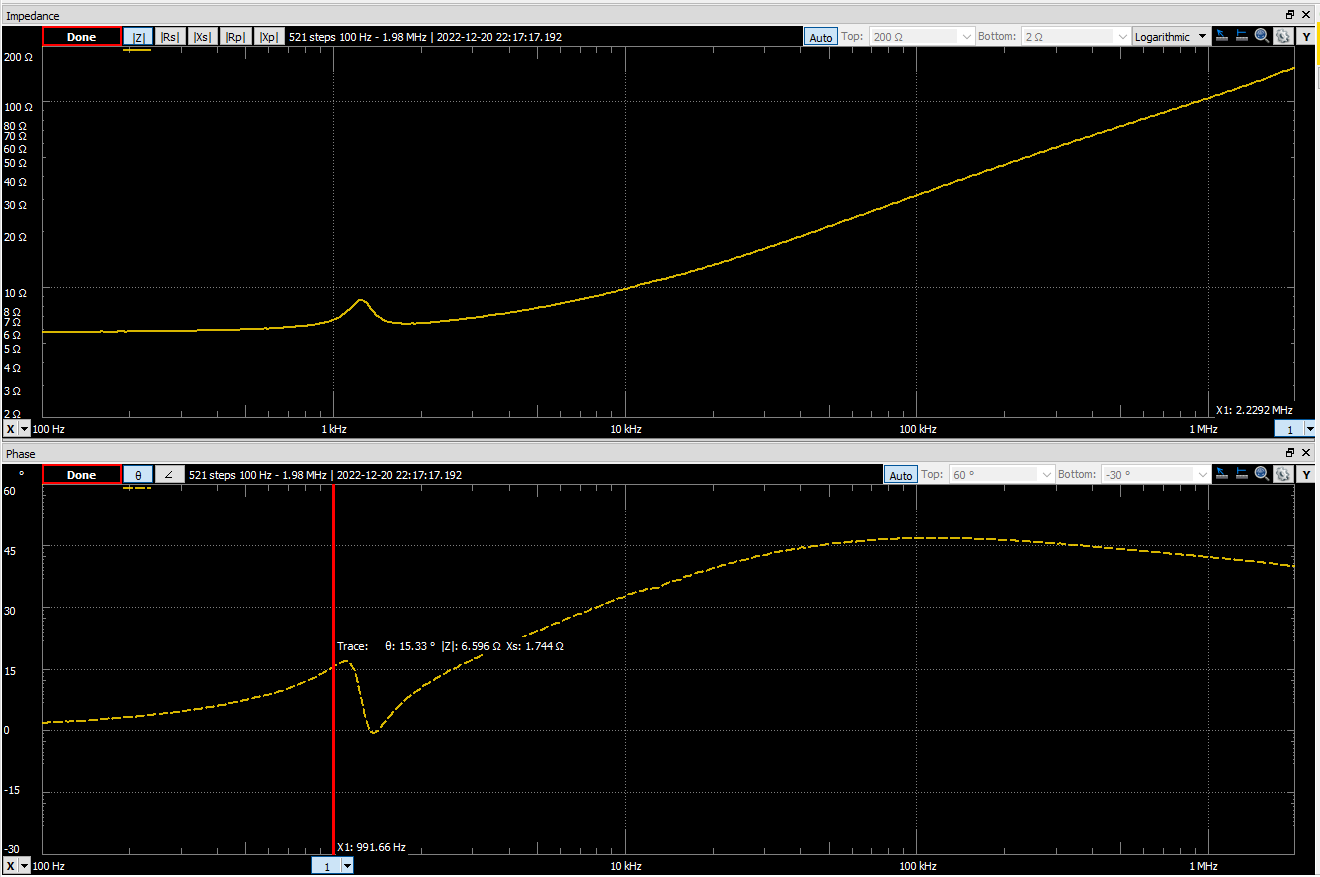Click the first cursor marker icon in Impedance toolbar
Screen dimensions: 1320x877
tap(1222, 36)
